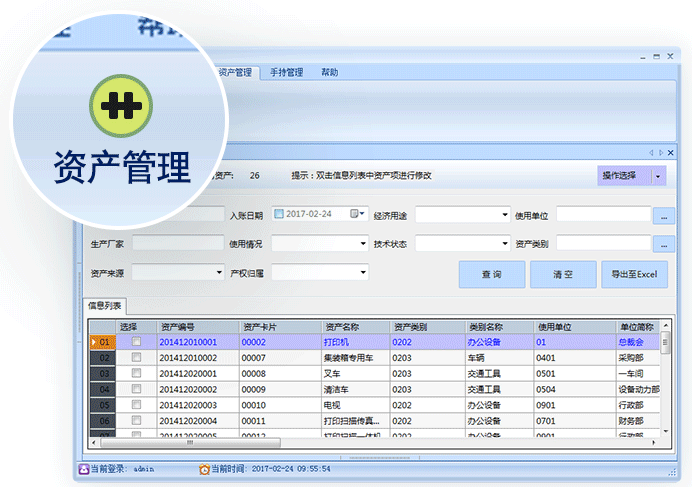Image resolution: width=692 pixels, height=487 pixels.
Task: Open the calendar picker in 入账日期 field
Action: (x=354, y=214)
